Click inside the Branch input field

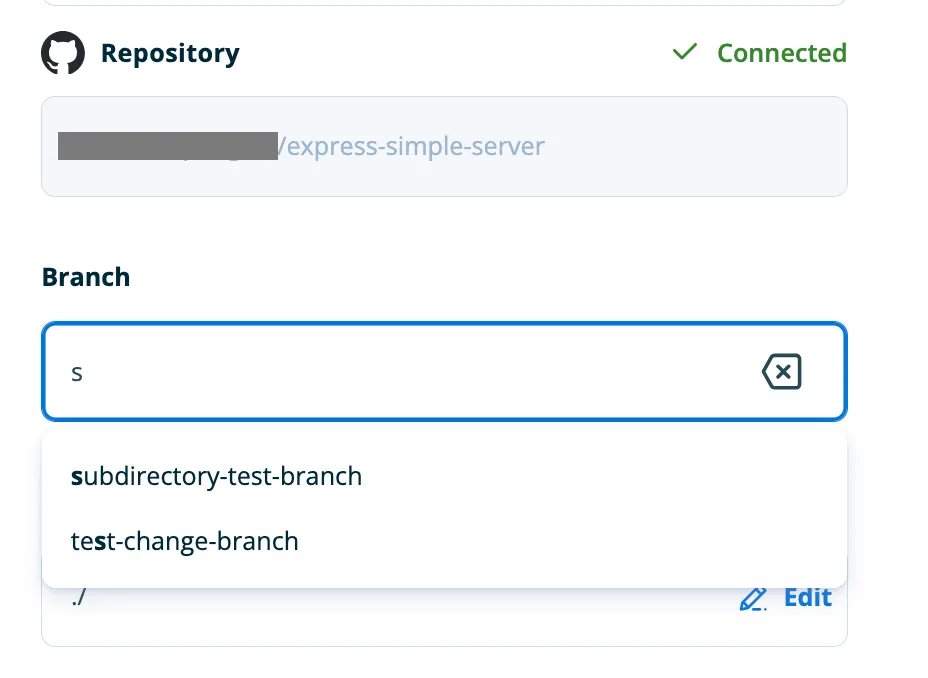(400, 371)
